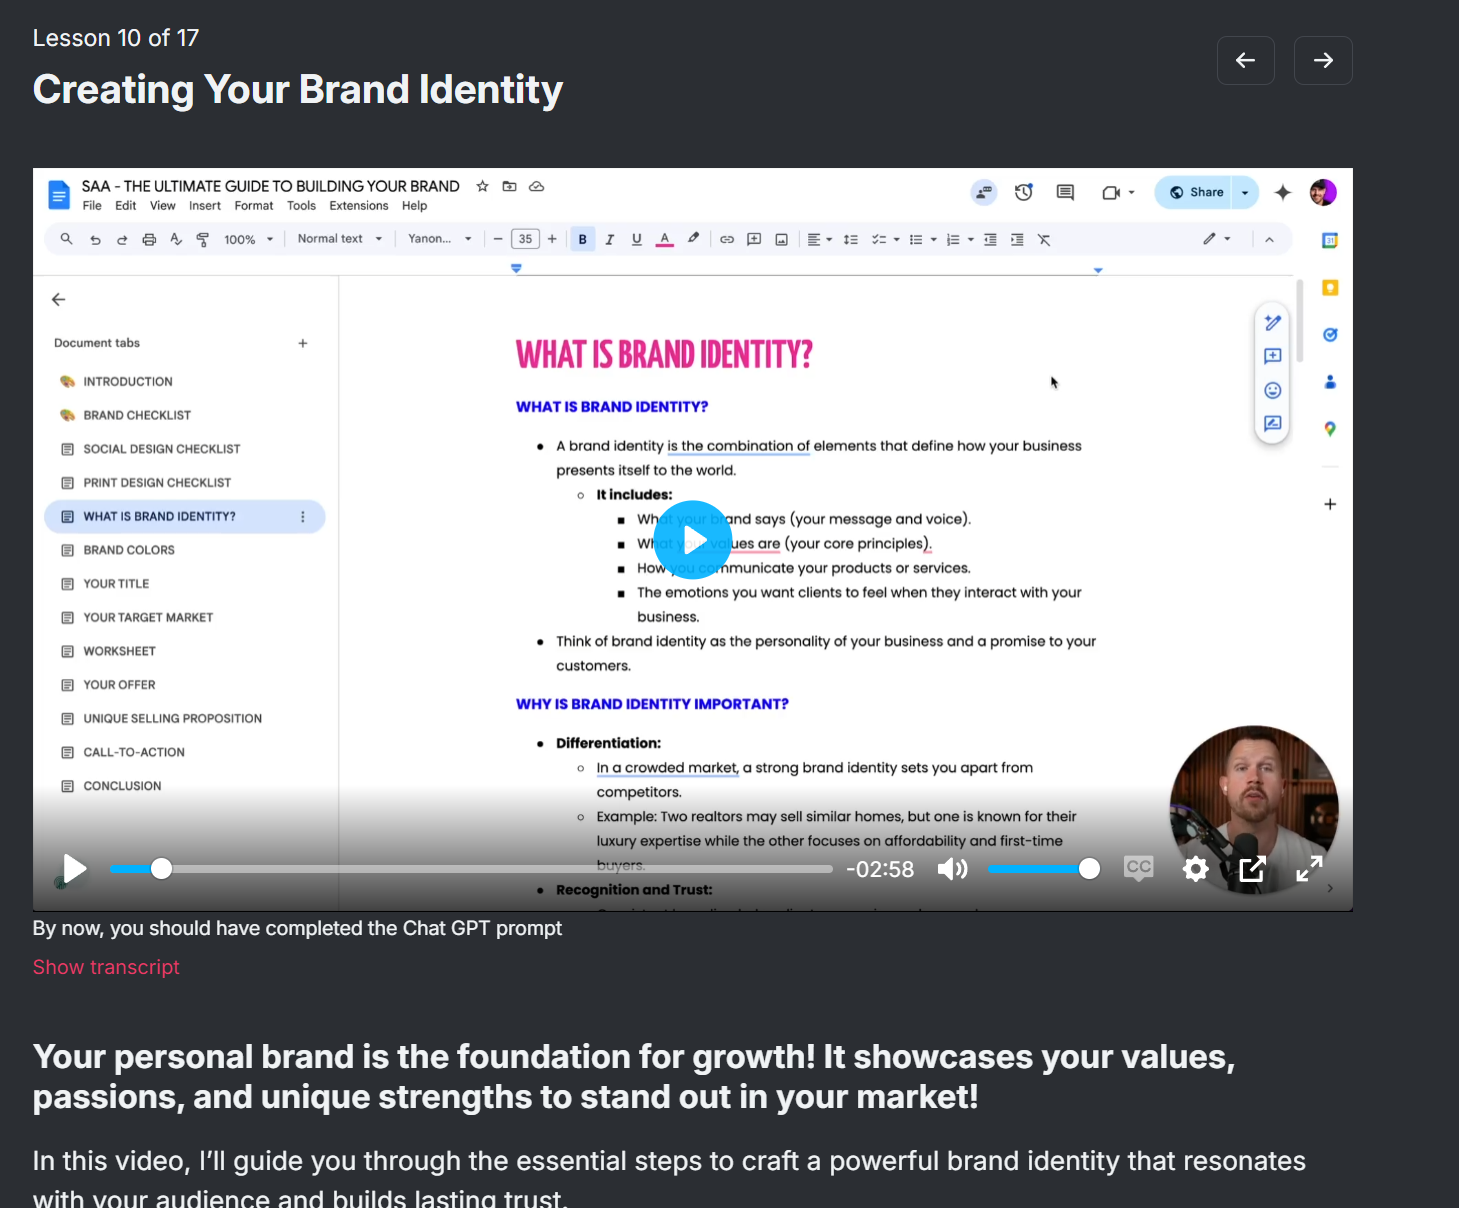Click the search menus magnifier icon
This screenshot has height=1208, width=1459.
pyautogui.click(x=66, y=239)
